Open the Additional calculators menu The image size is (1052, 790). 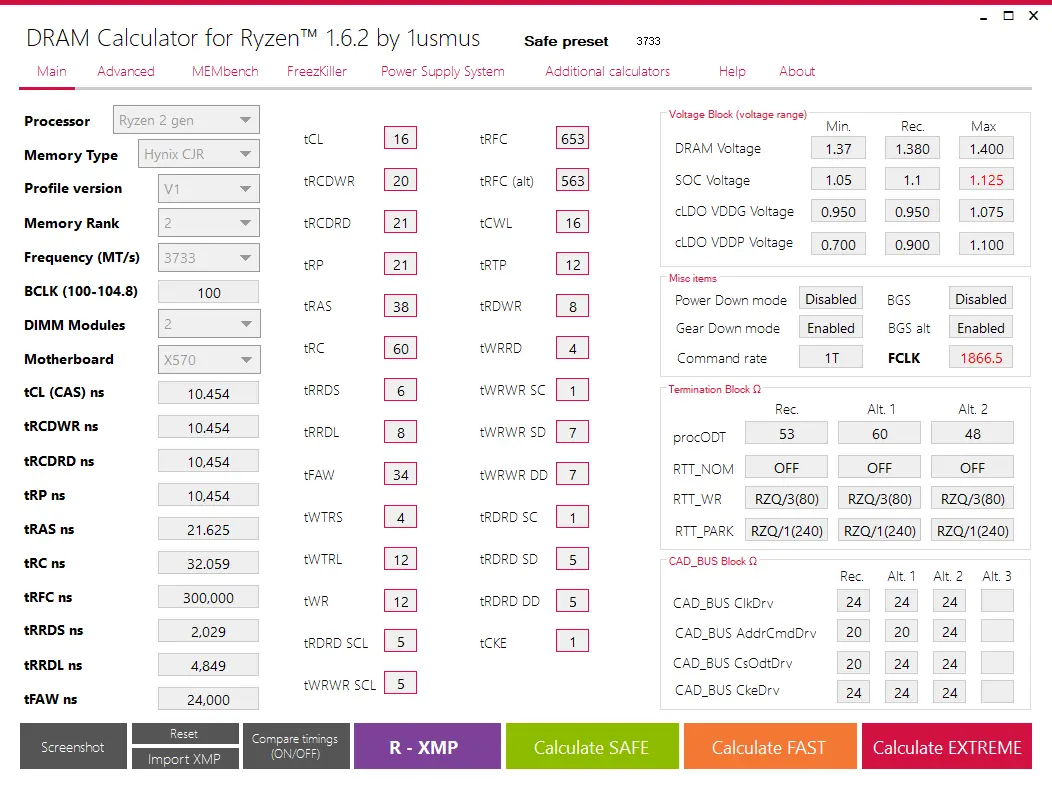point(607,71)
